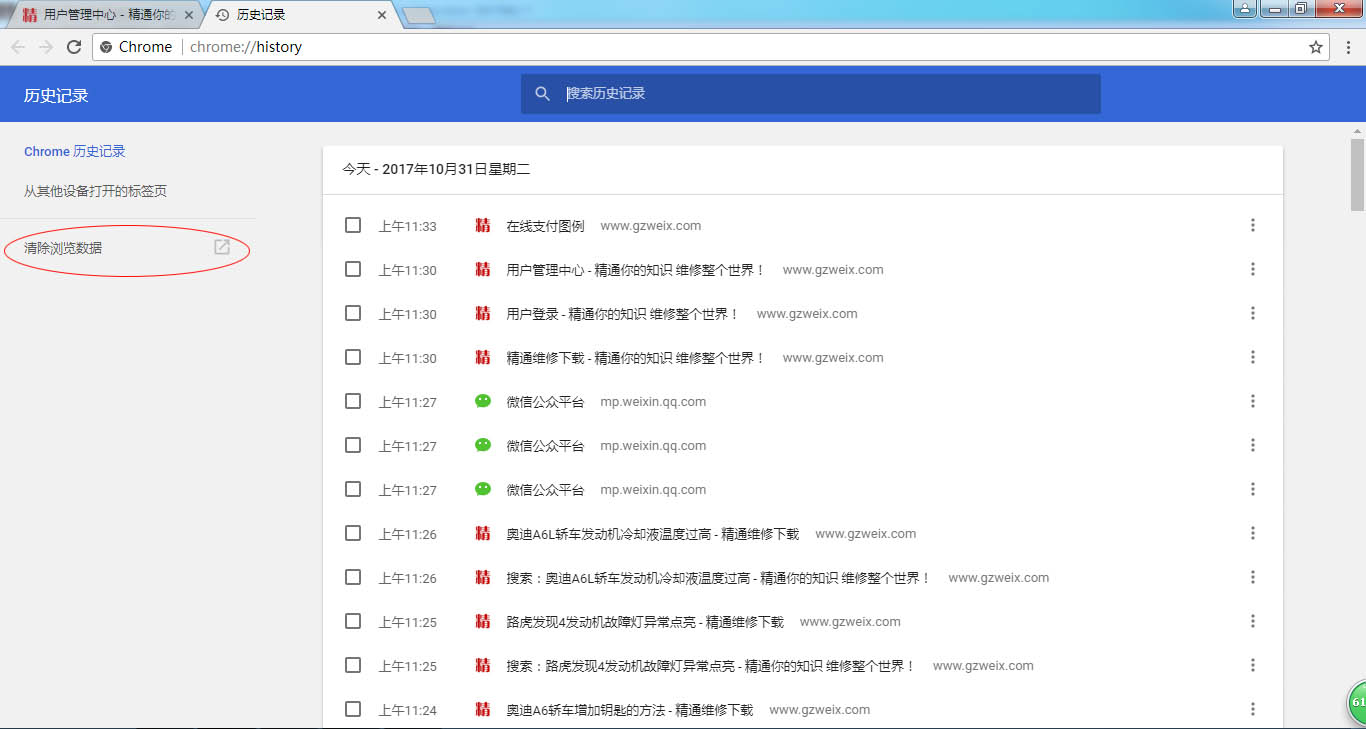Open external link icon beside 清除浏览数据
1366x729 pixels.
point(222,247)
